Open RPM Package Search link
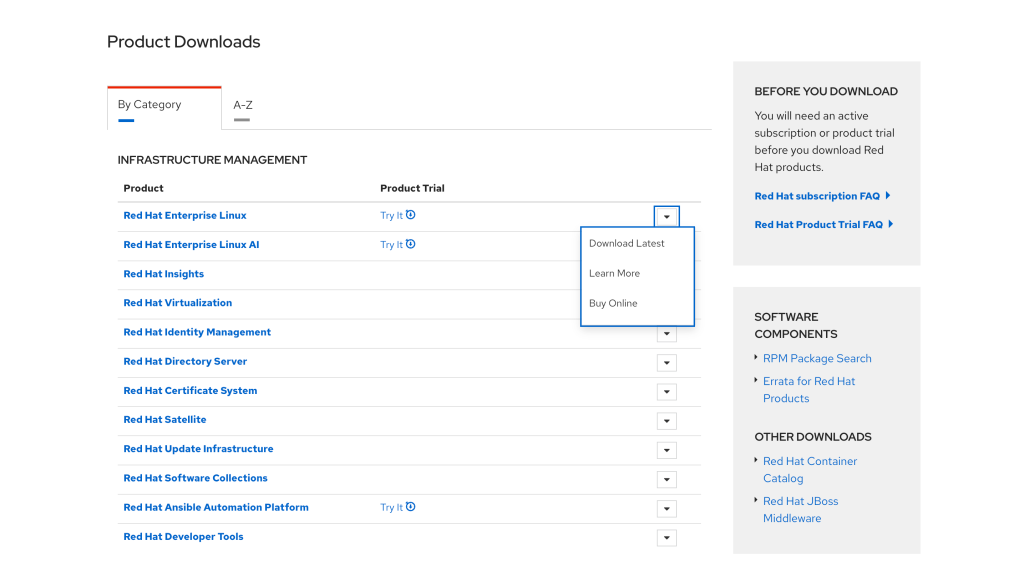Viewport: 1024px width, 566px height. tap(817, 358)
